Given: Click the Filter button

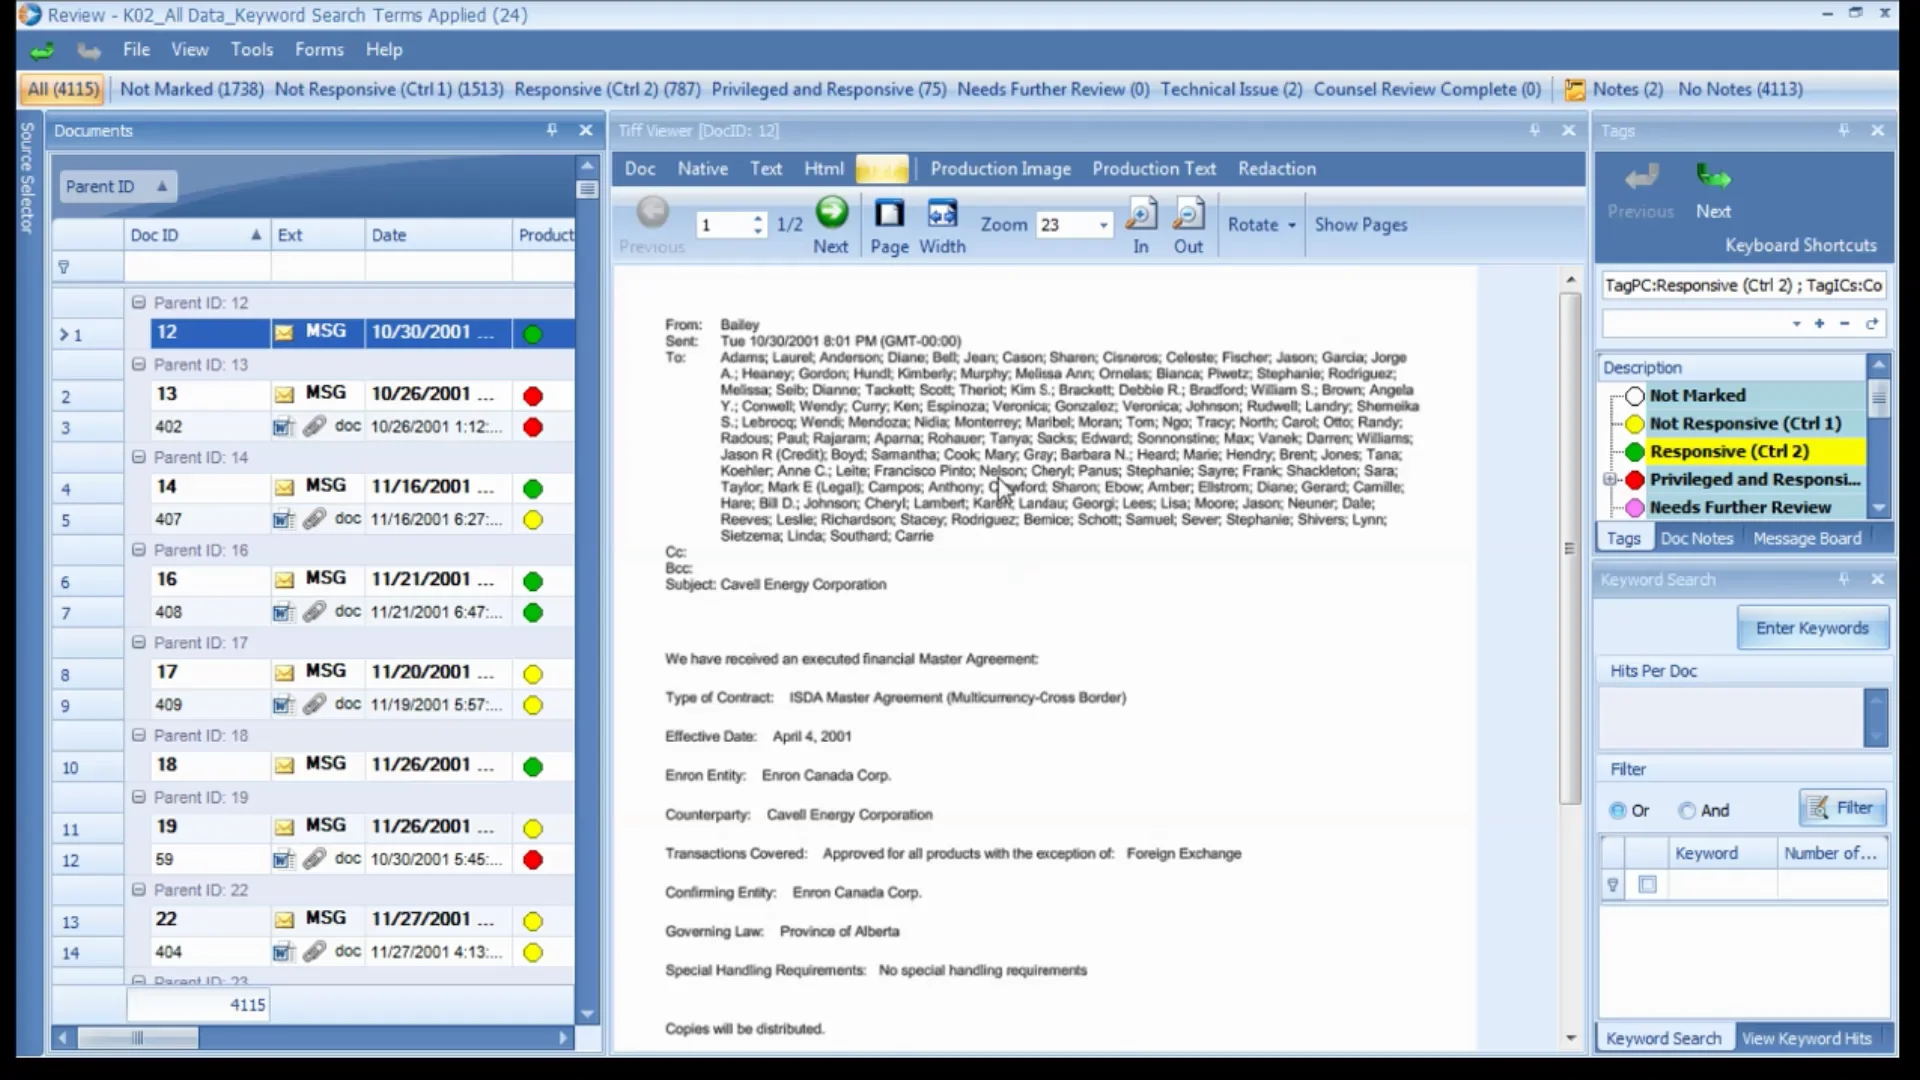Looking at the screenshot, I should pos(1842,808).
